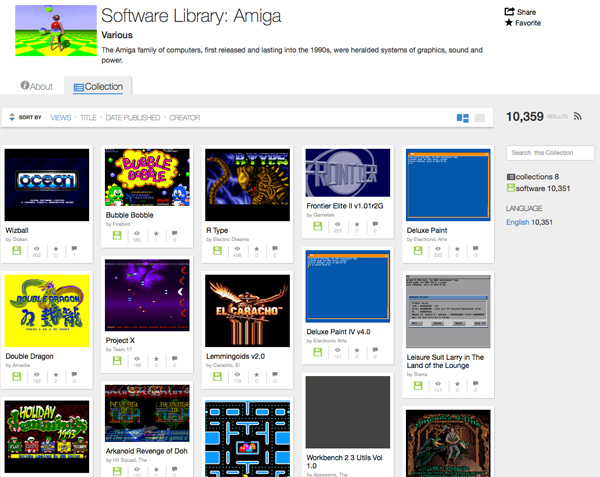Sort by Creator
This screenshot has width=600, height=477.
click(184, 117)
